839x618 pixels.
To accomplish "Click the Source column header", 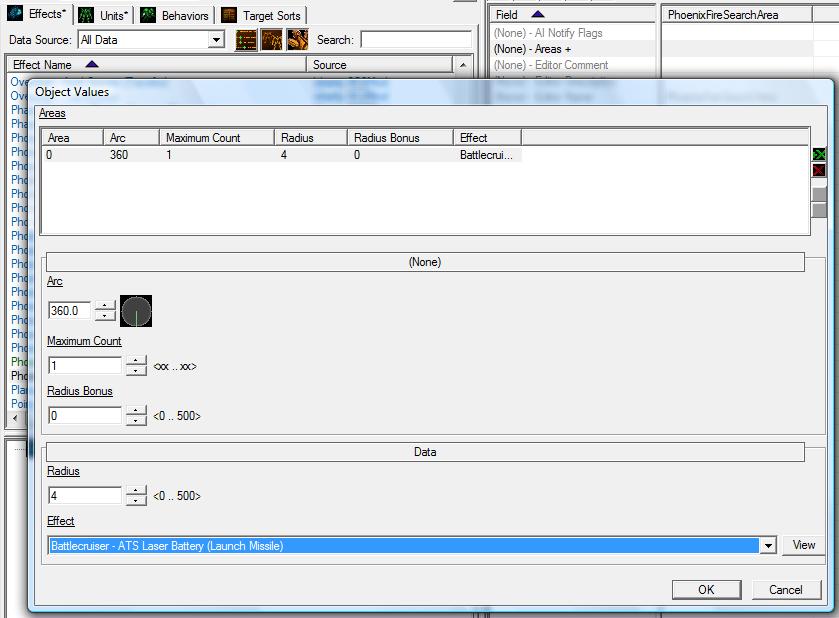I will coord(380,65).
